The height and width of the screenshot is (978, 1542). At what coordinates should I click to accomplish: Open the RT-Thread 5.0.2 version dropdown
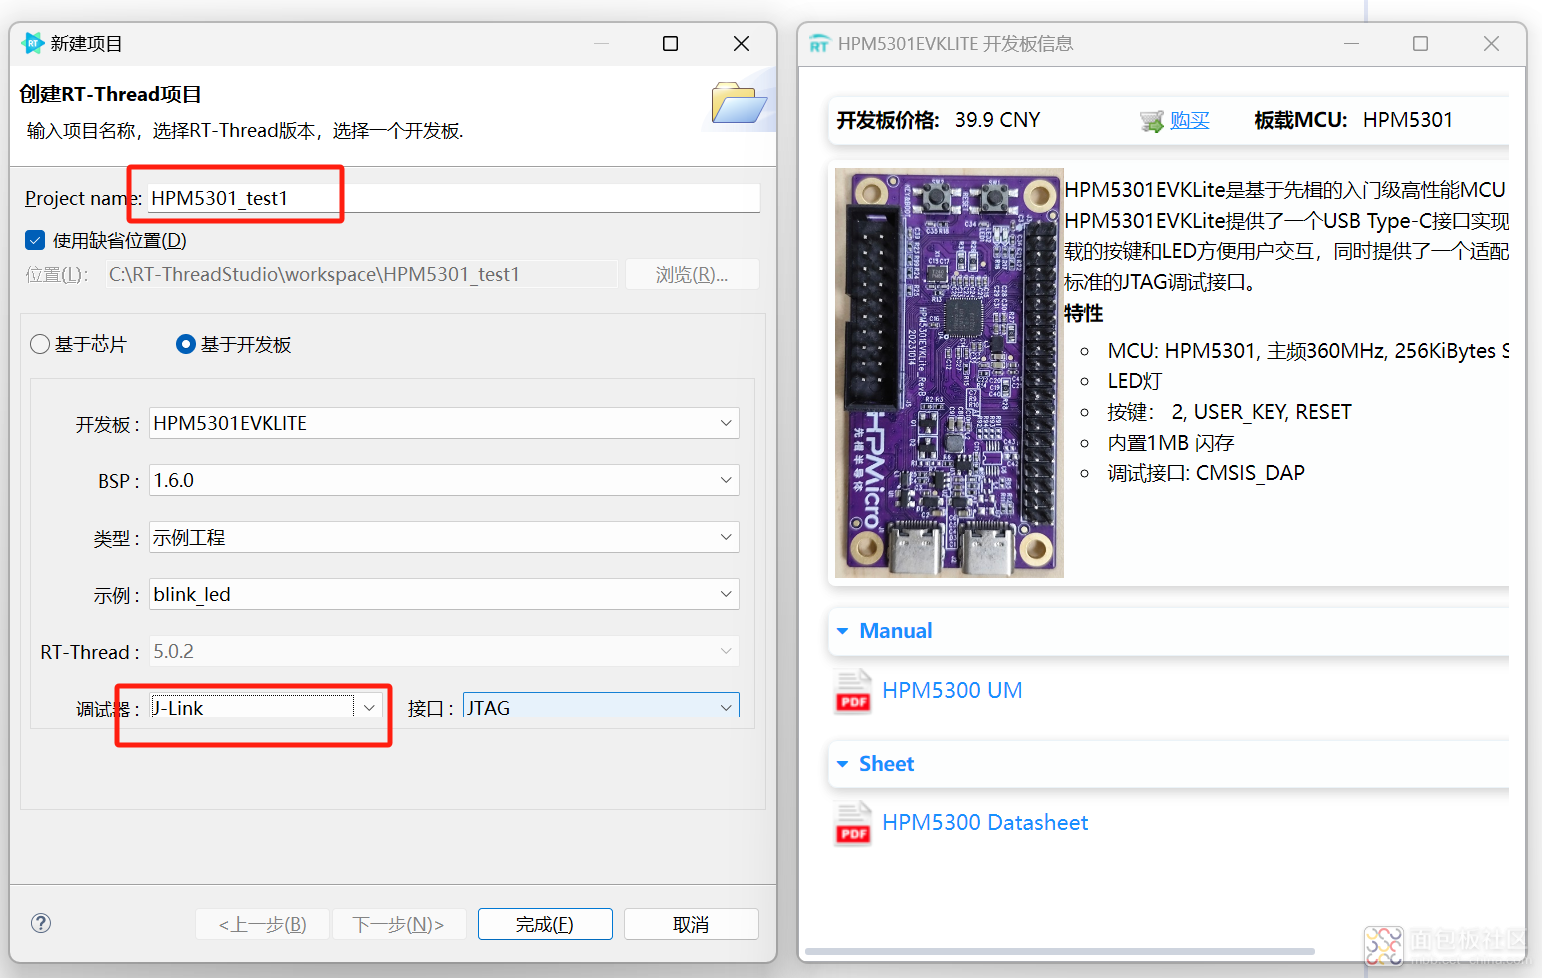click(444, 651)
